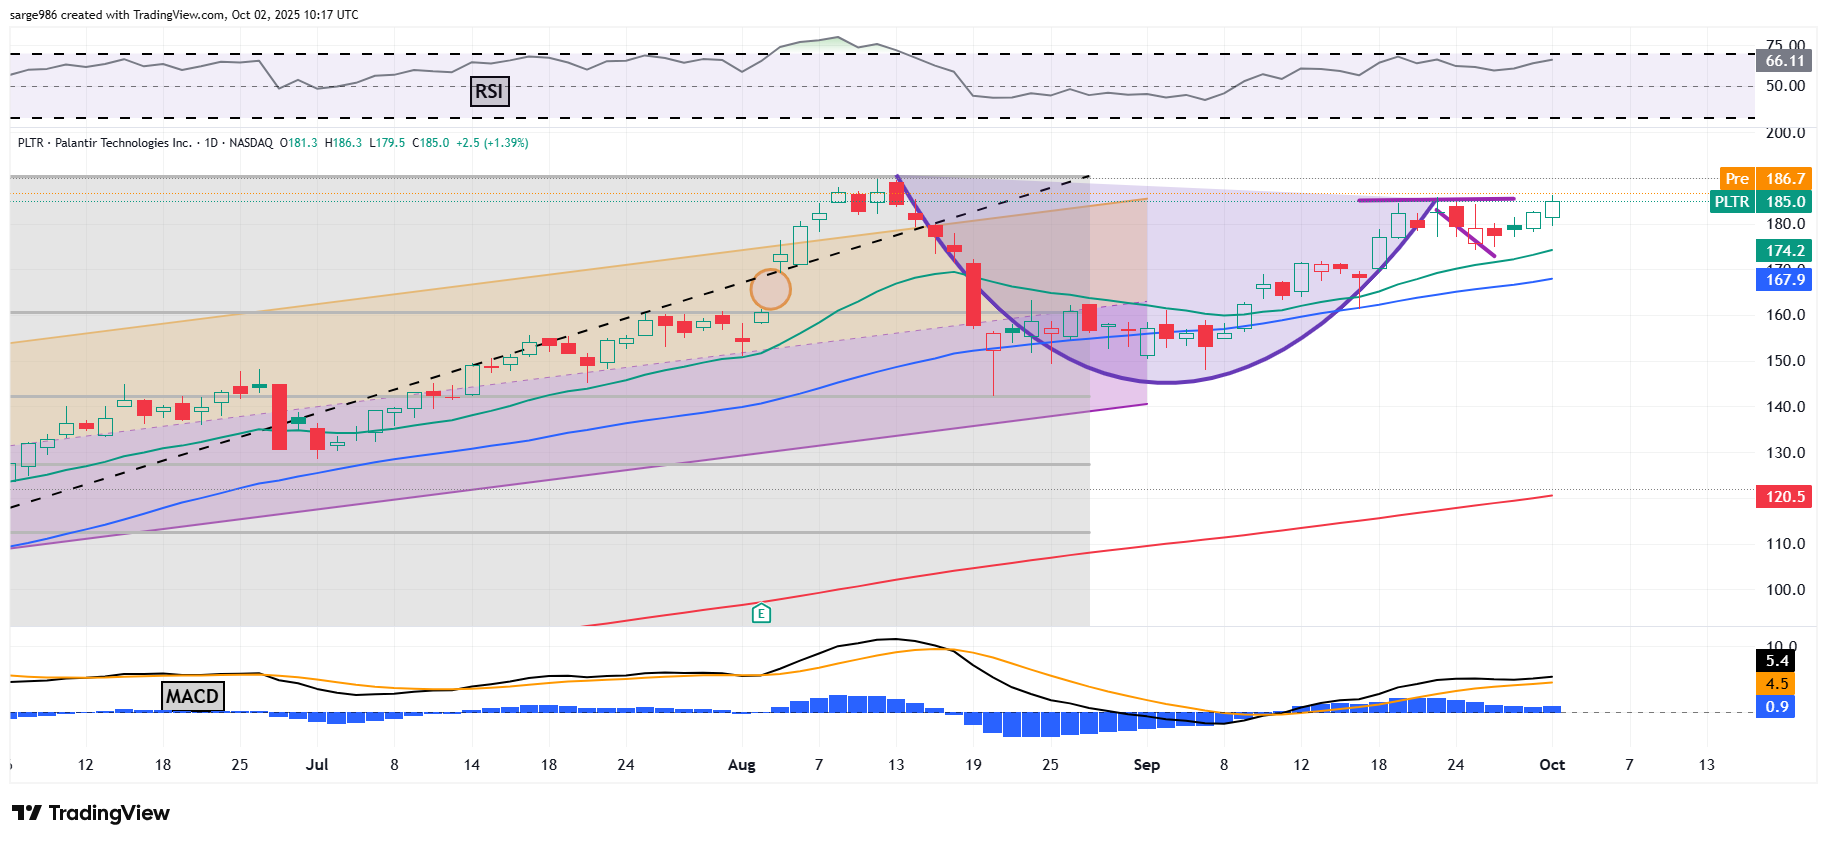This screenshot has height=843, width=1827.
Task: Click the orange Pre 186.7 price tag
Action: coord(1765,179)
